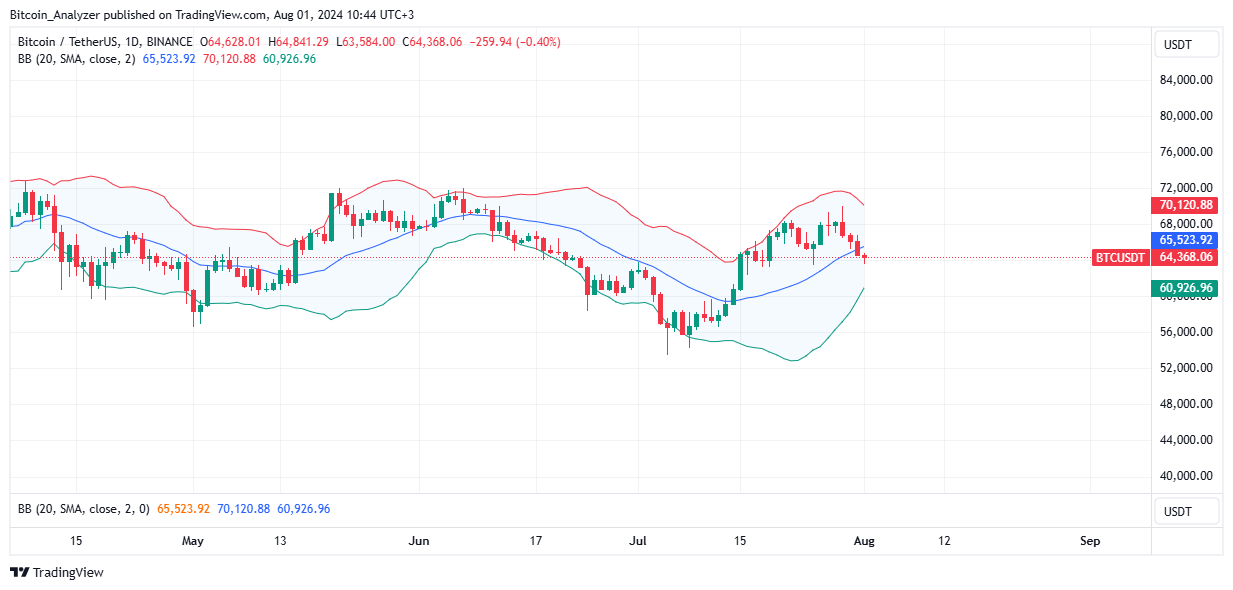This screenshot has height=590, width=1233.
Task: Click the TradingView logo icon
Action: click(x=17, y=572)
